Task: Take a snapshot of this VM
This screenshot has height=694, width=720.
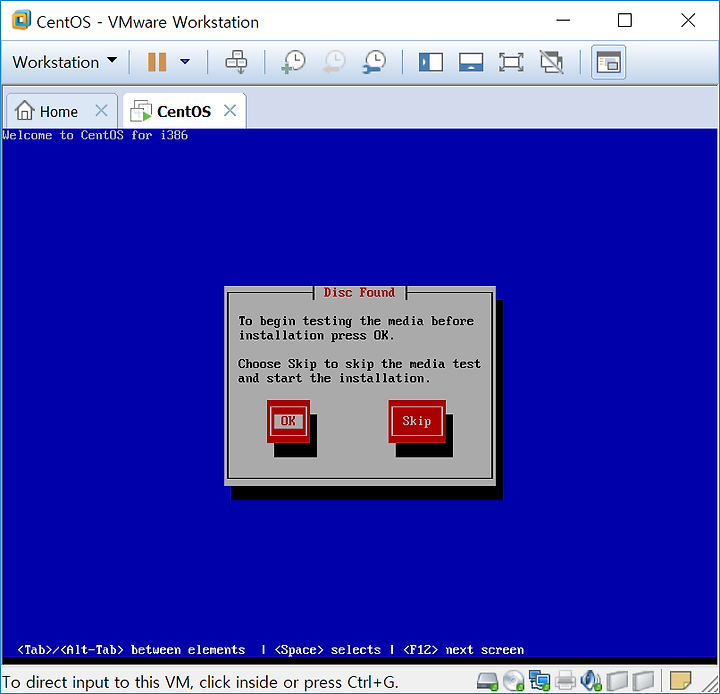Action: (293, 62)
